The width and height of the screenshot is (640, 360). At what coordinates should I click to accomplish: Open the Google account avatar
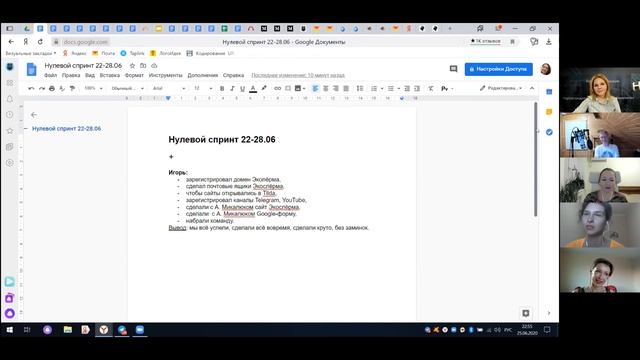pos(546,69)
